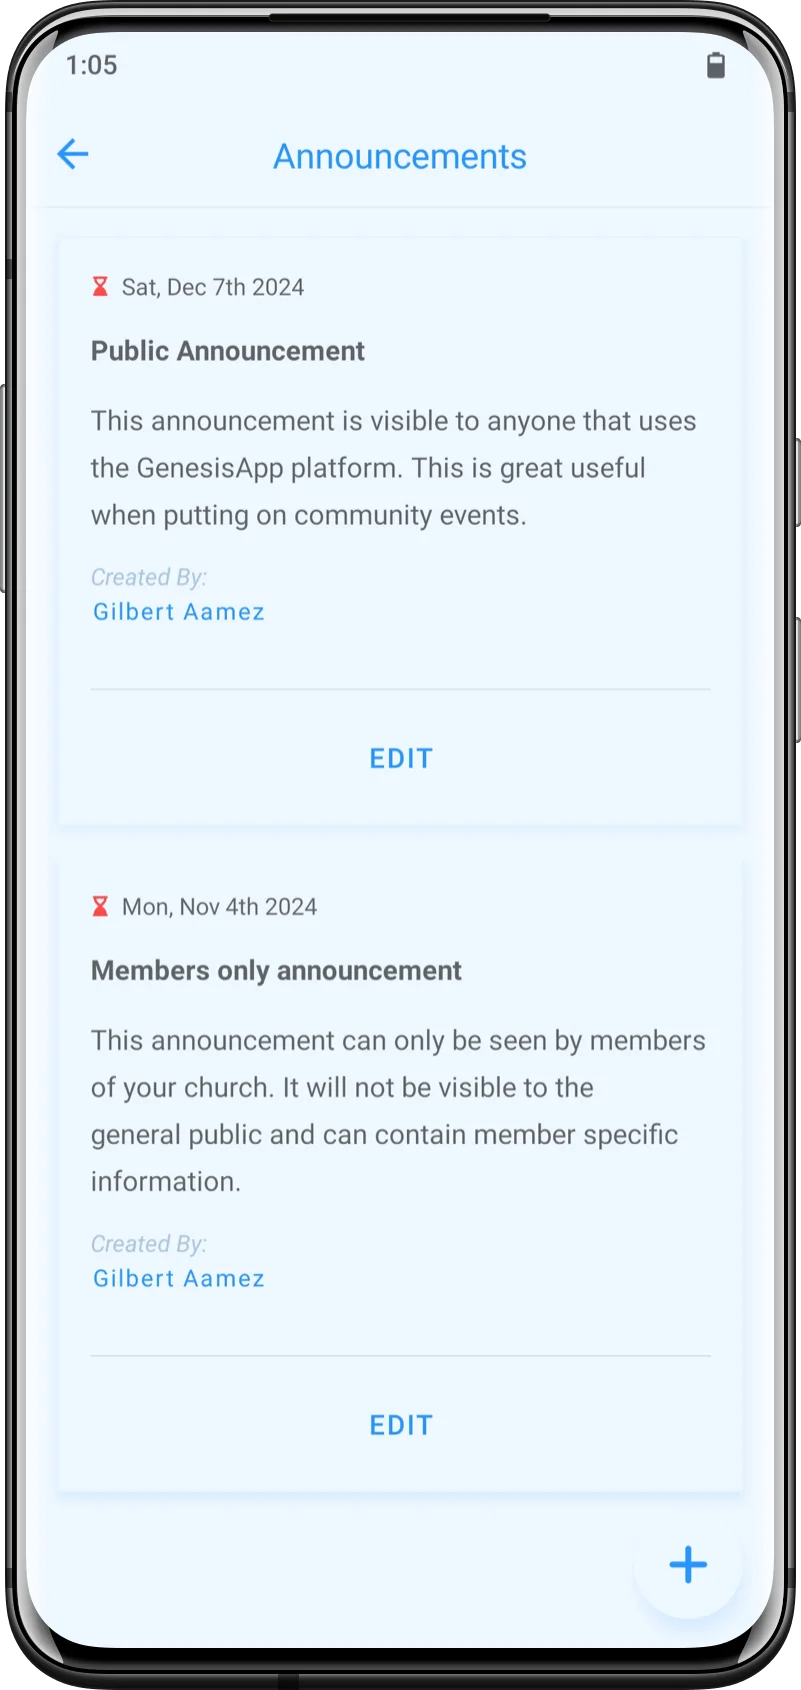Click hourglass icon beside Sat, Dec 7th
801x1690 pixels.
pos(100,287)
